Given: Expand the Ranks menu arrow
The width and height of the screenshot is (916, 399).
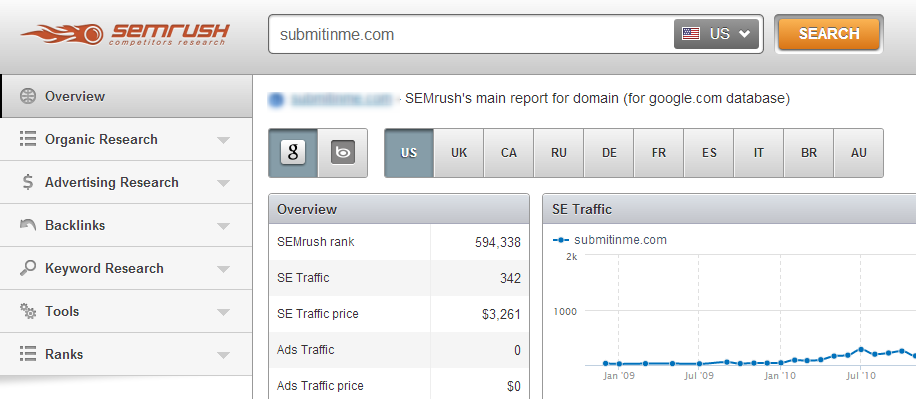Looking at the screenshot, I should click(223, 355).
